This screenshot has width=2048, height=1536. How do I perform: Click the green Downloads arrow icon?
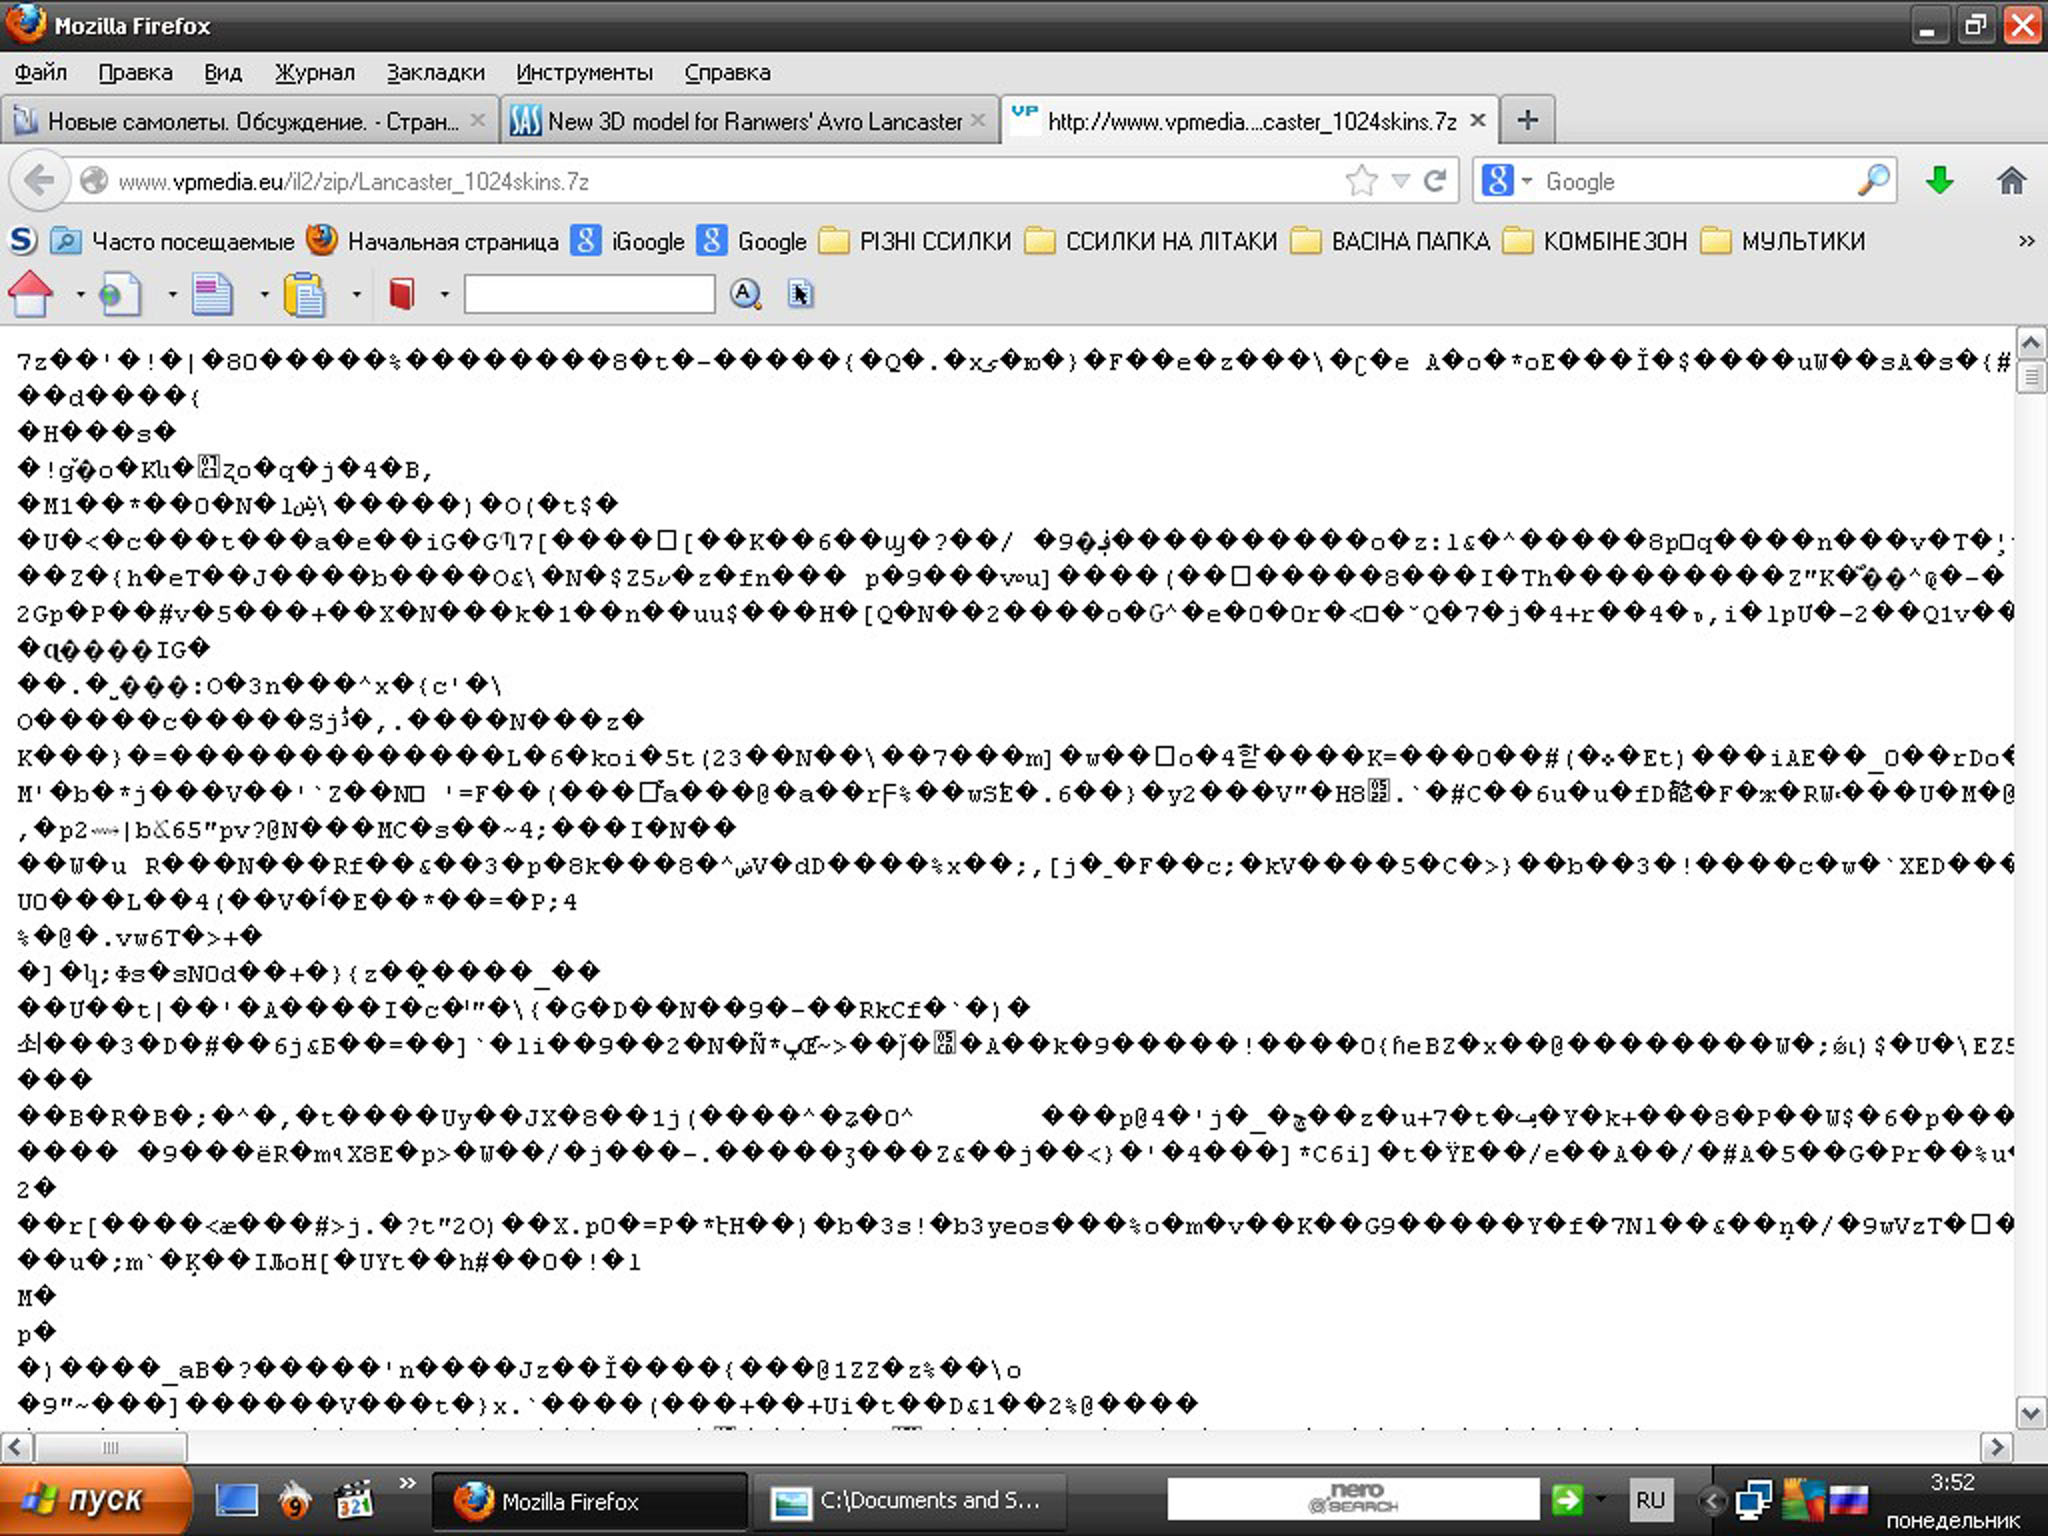click(1939, 181)
